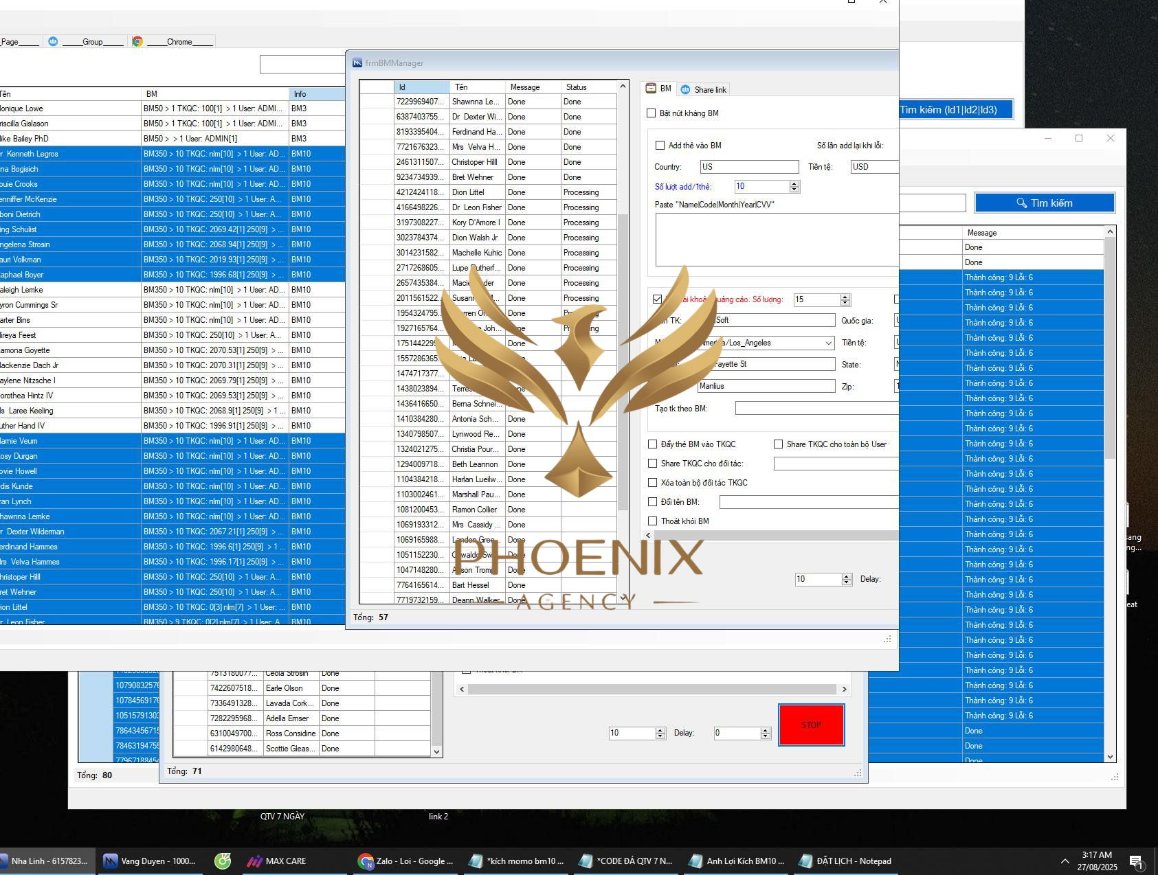Click the Country input field with US
The image size is (1158, 875).
coord(748,167)
